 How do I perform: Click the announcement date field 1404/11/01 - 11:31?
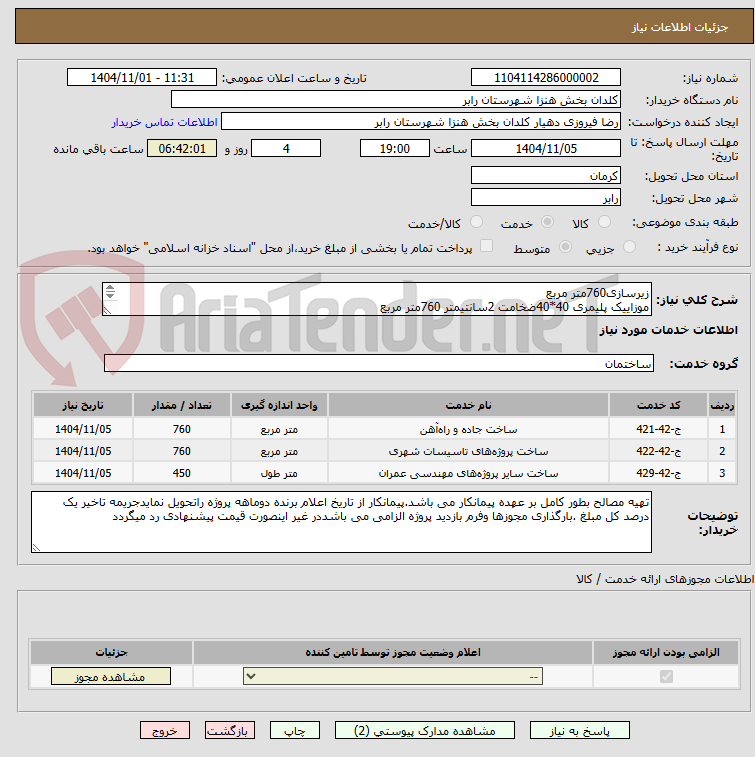pyautogui.click(x=142, y=77)
